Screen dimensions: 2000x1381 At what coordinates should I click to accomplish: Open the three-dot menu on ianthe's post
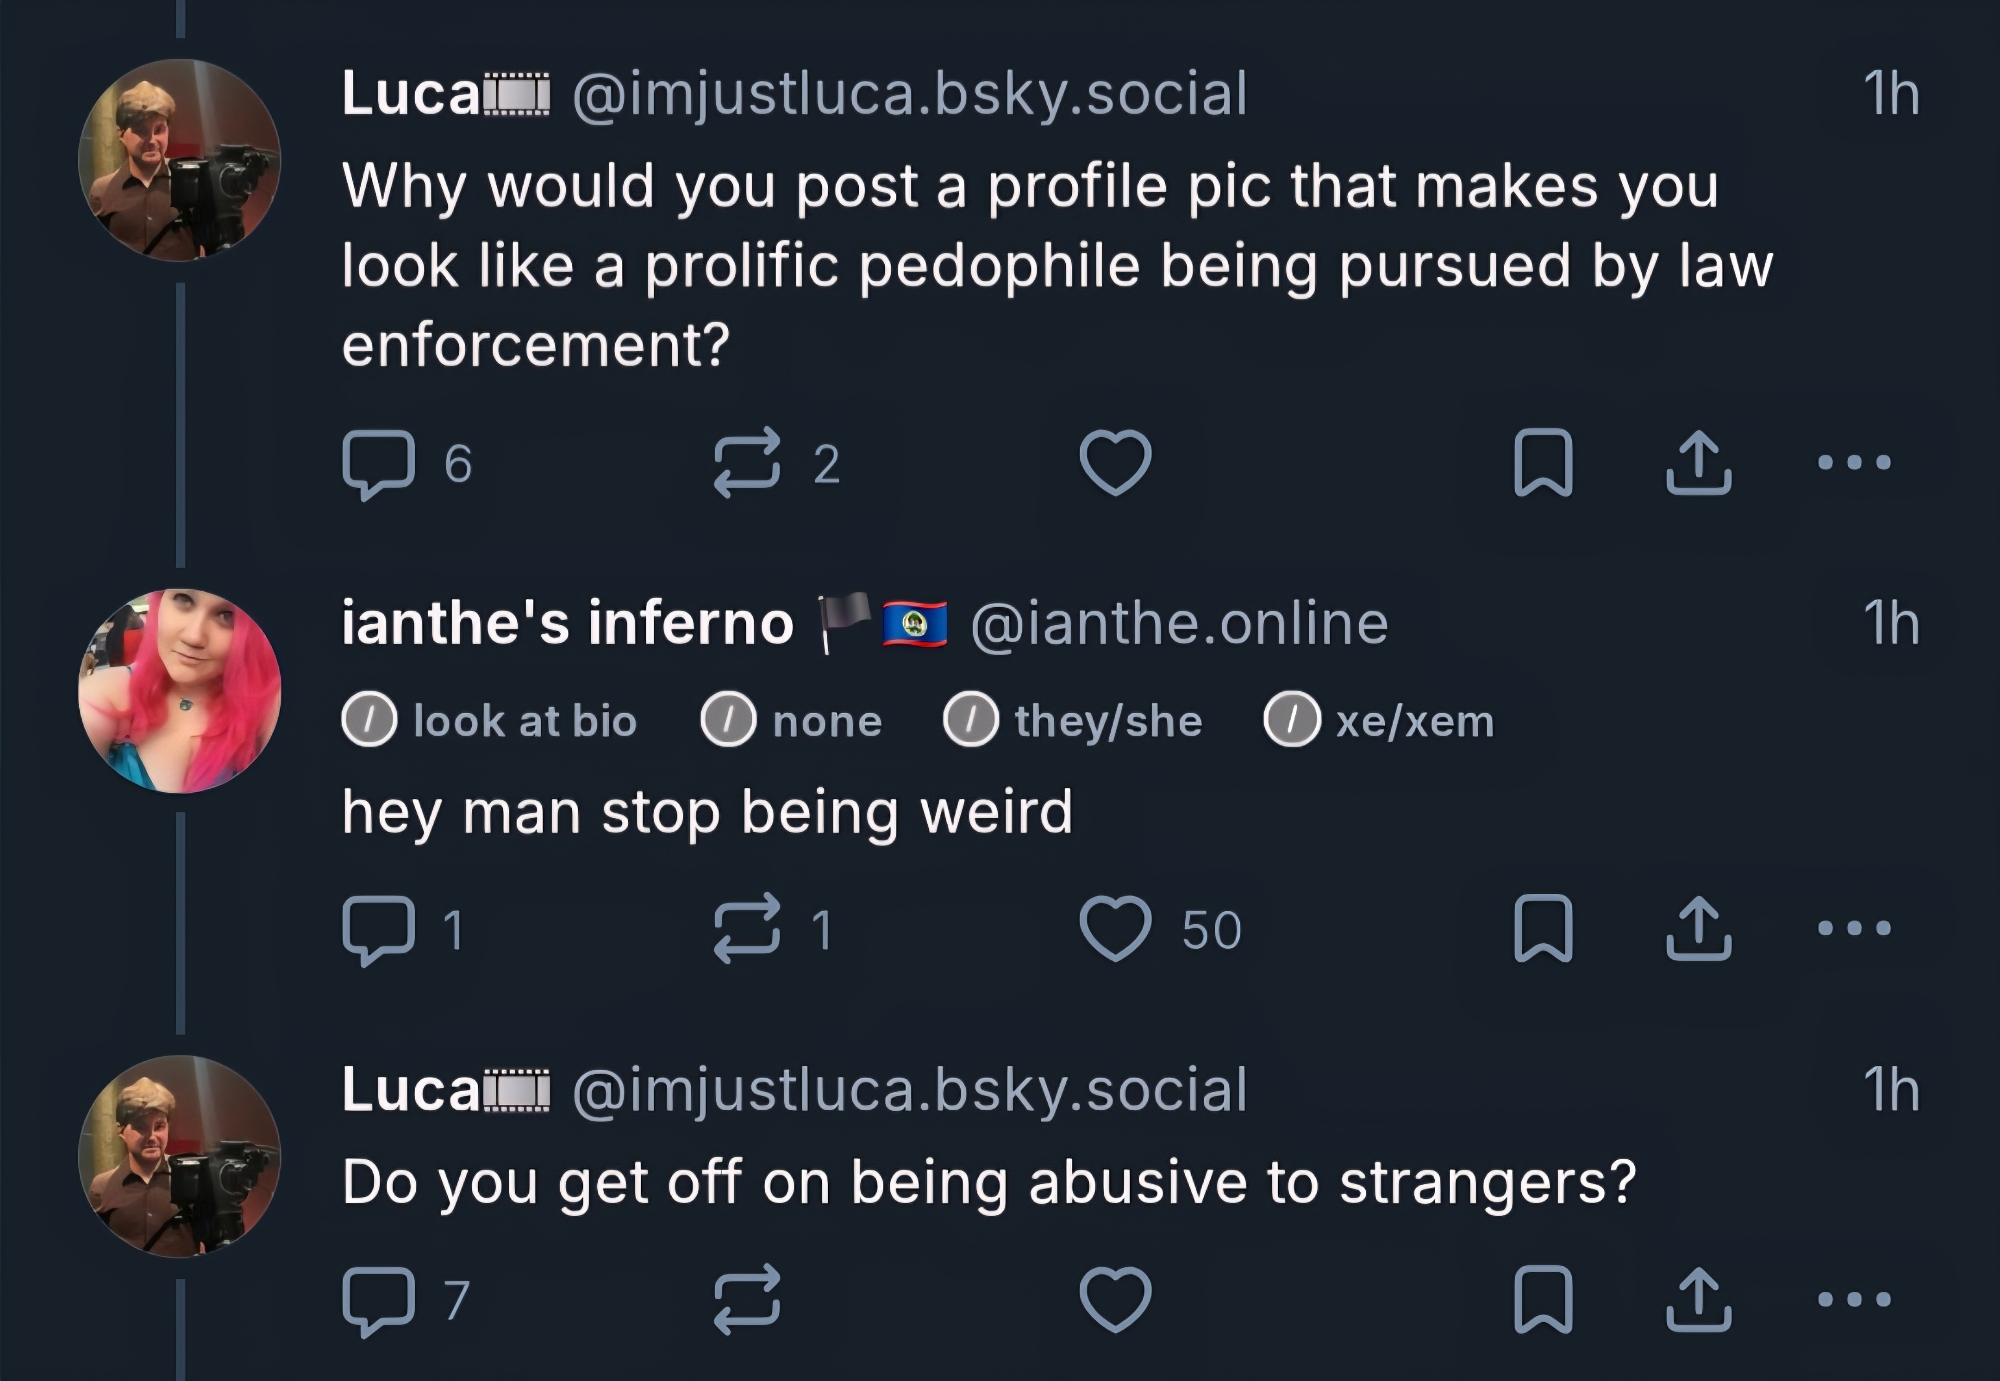point(1854,928)
